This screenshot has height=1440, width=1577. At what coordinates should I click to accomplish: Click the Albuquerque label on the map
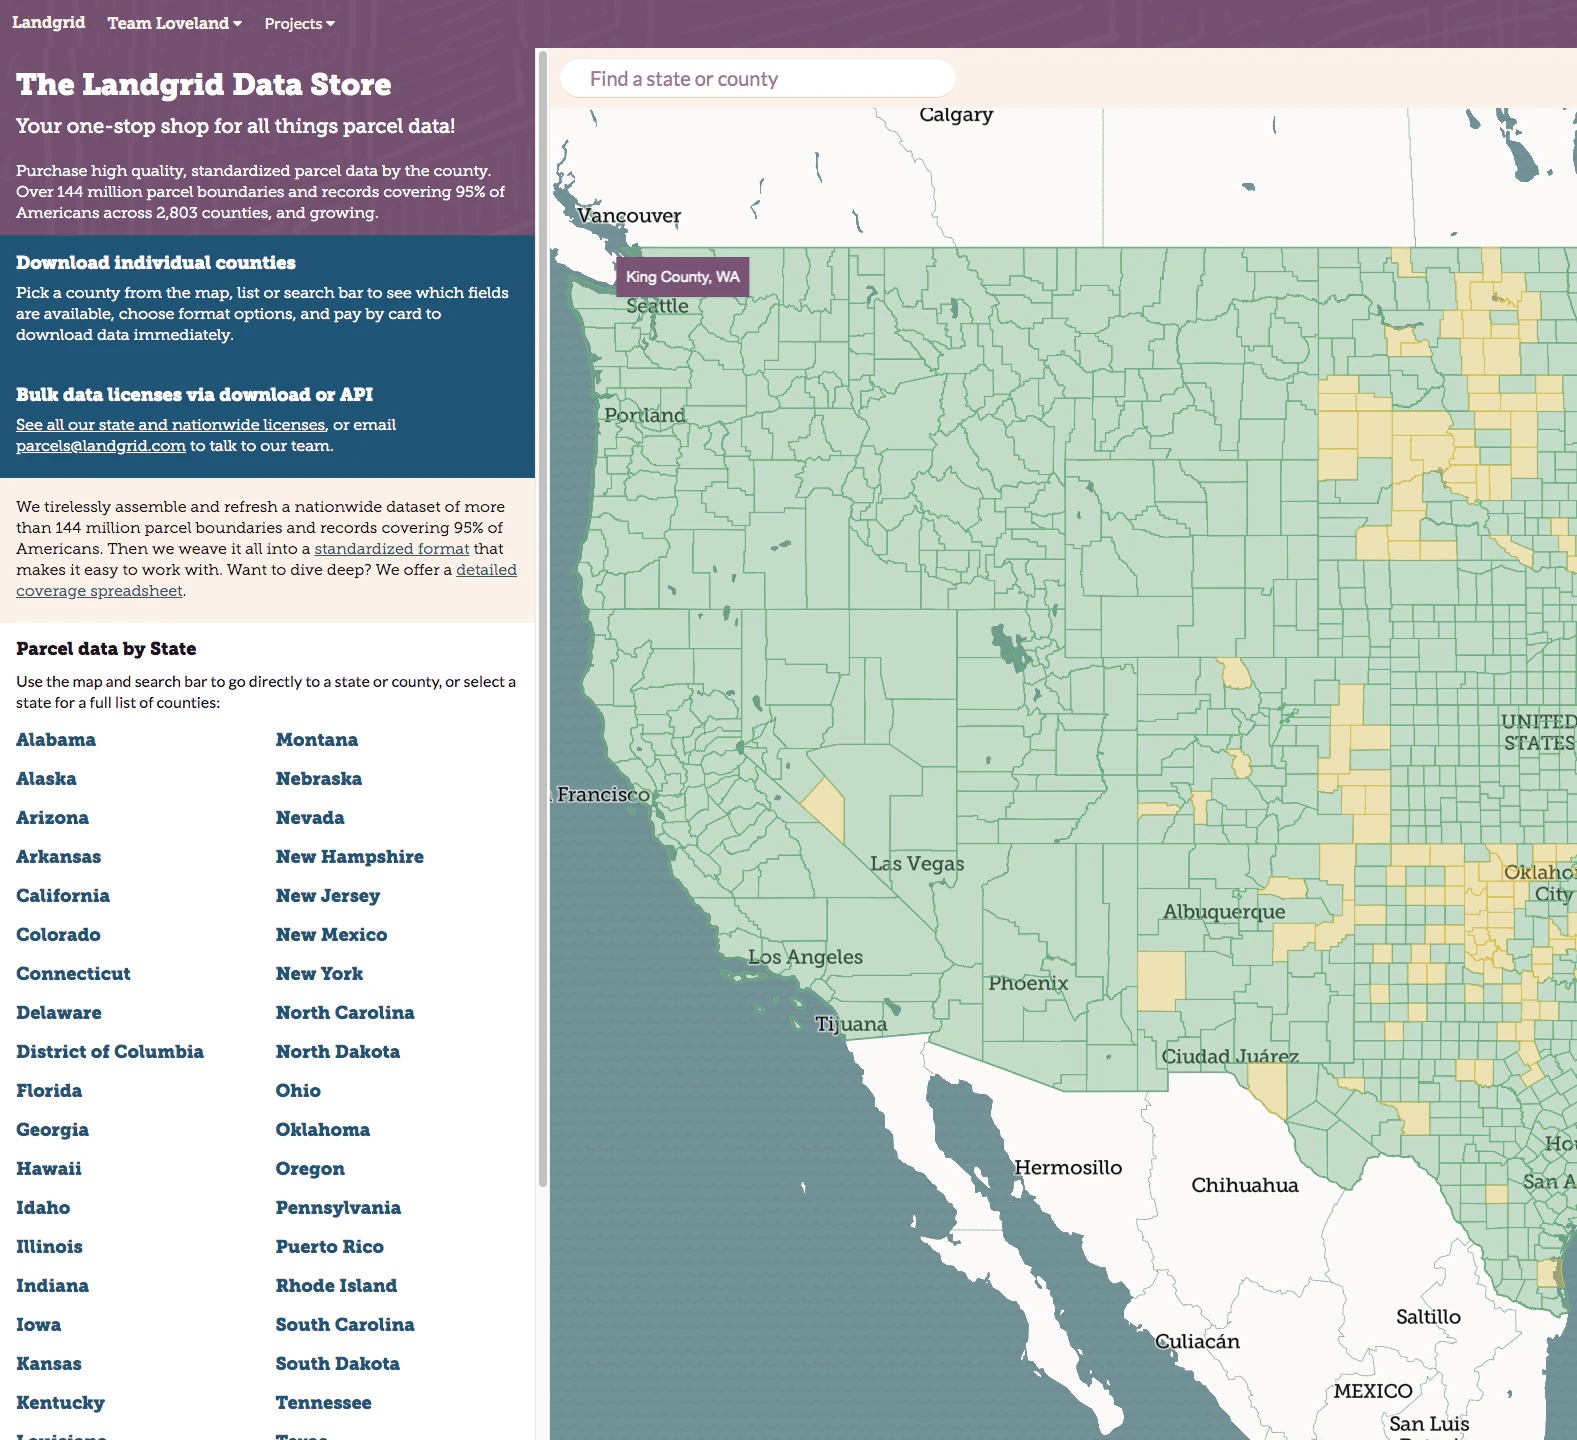pyautogui.click(x=1224, y=912)
